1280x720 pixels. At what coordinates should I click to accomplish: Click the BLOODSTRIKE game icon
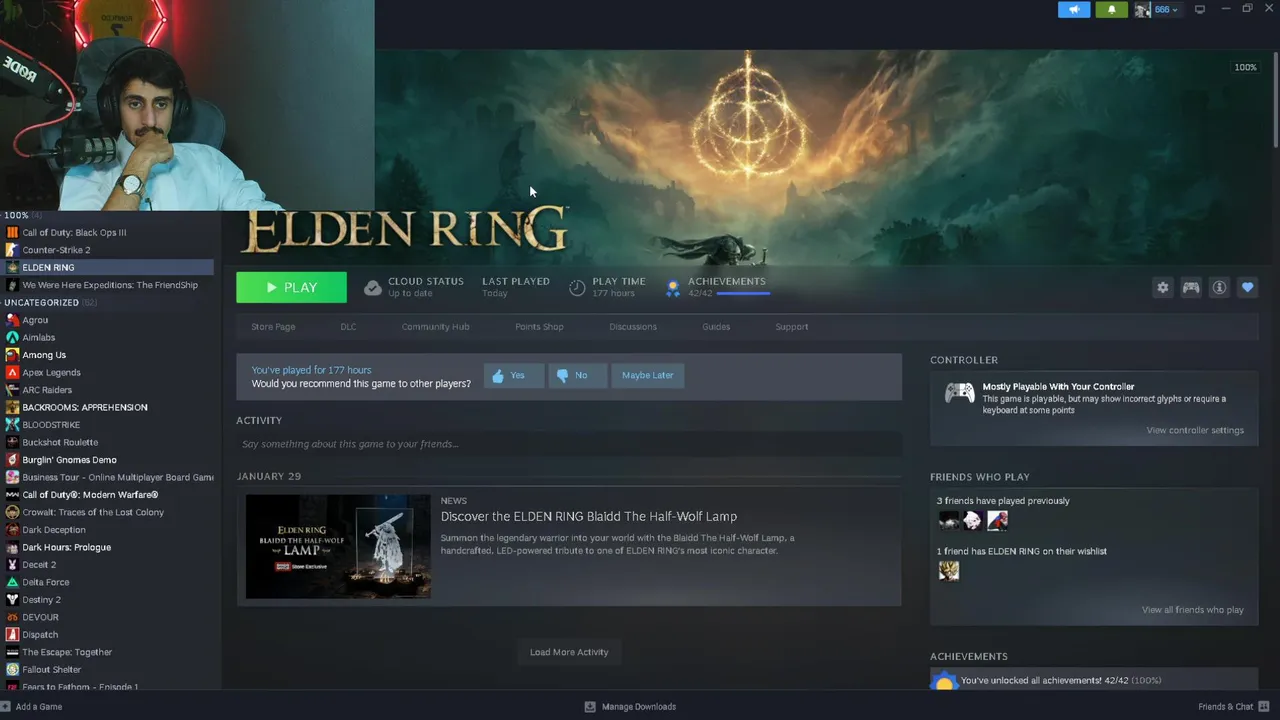12,425
